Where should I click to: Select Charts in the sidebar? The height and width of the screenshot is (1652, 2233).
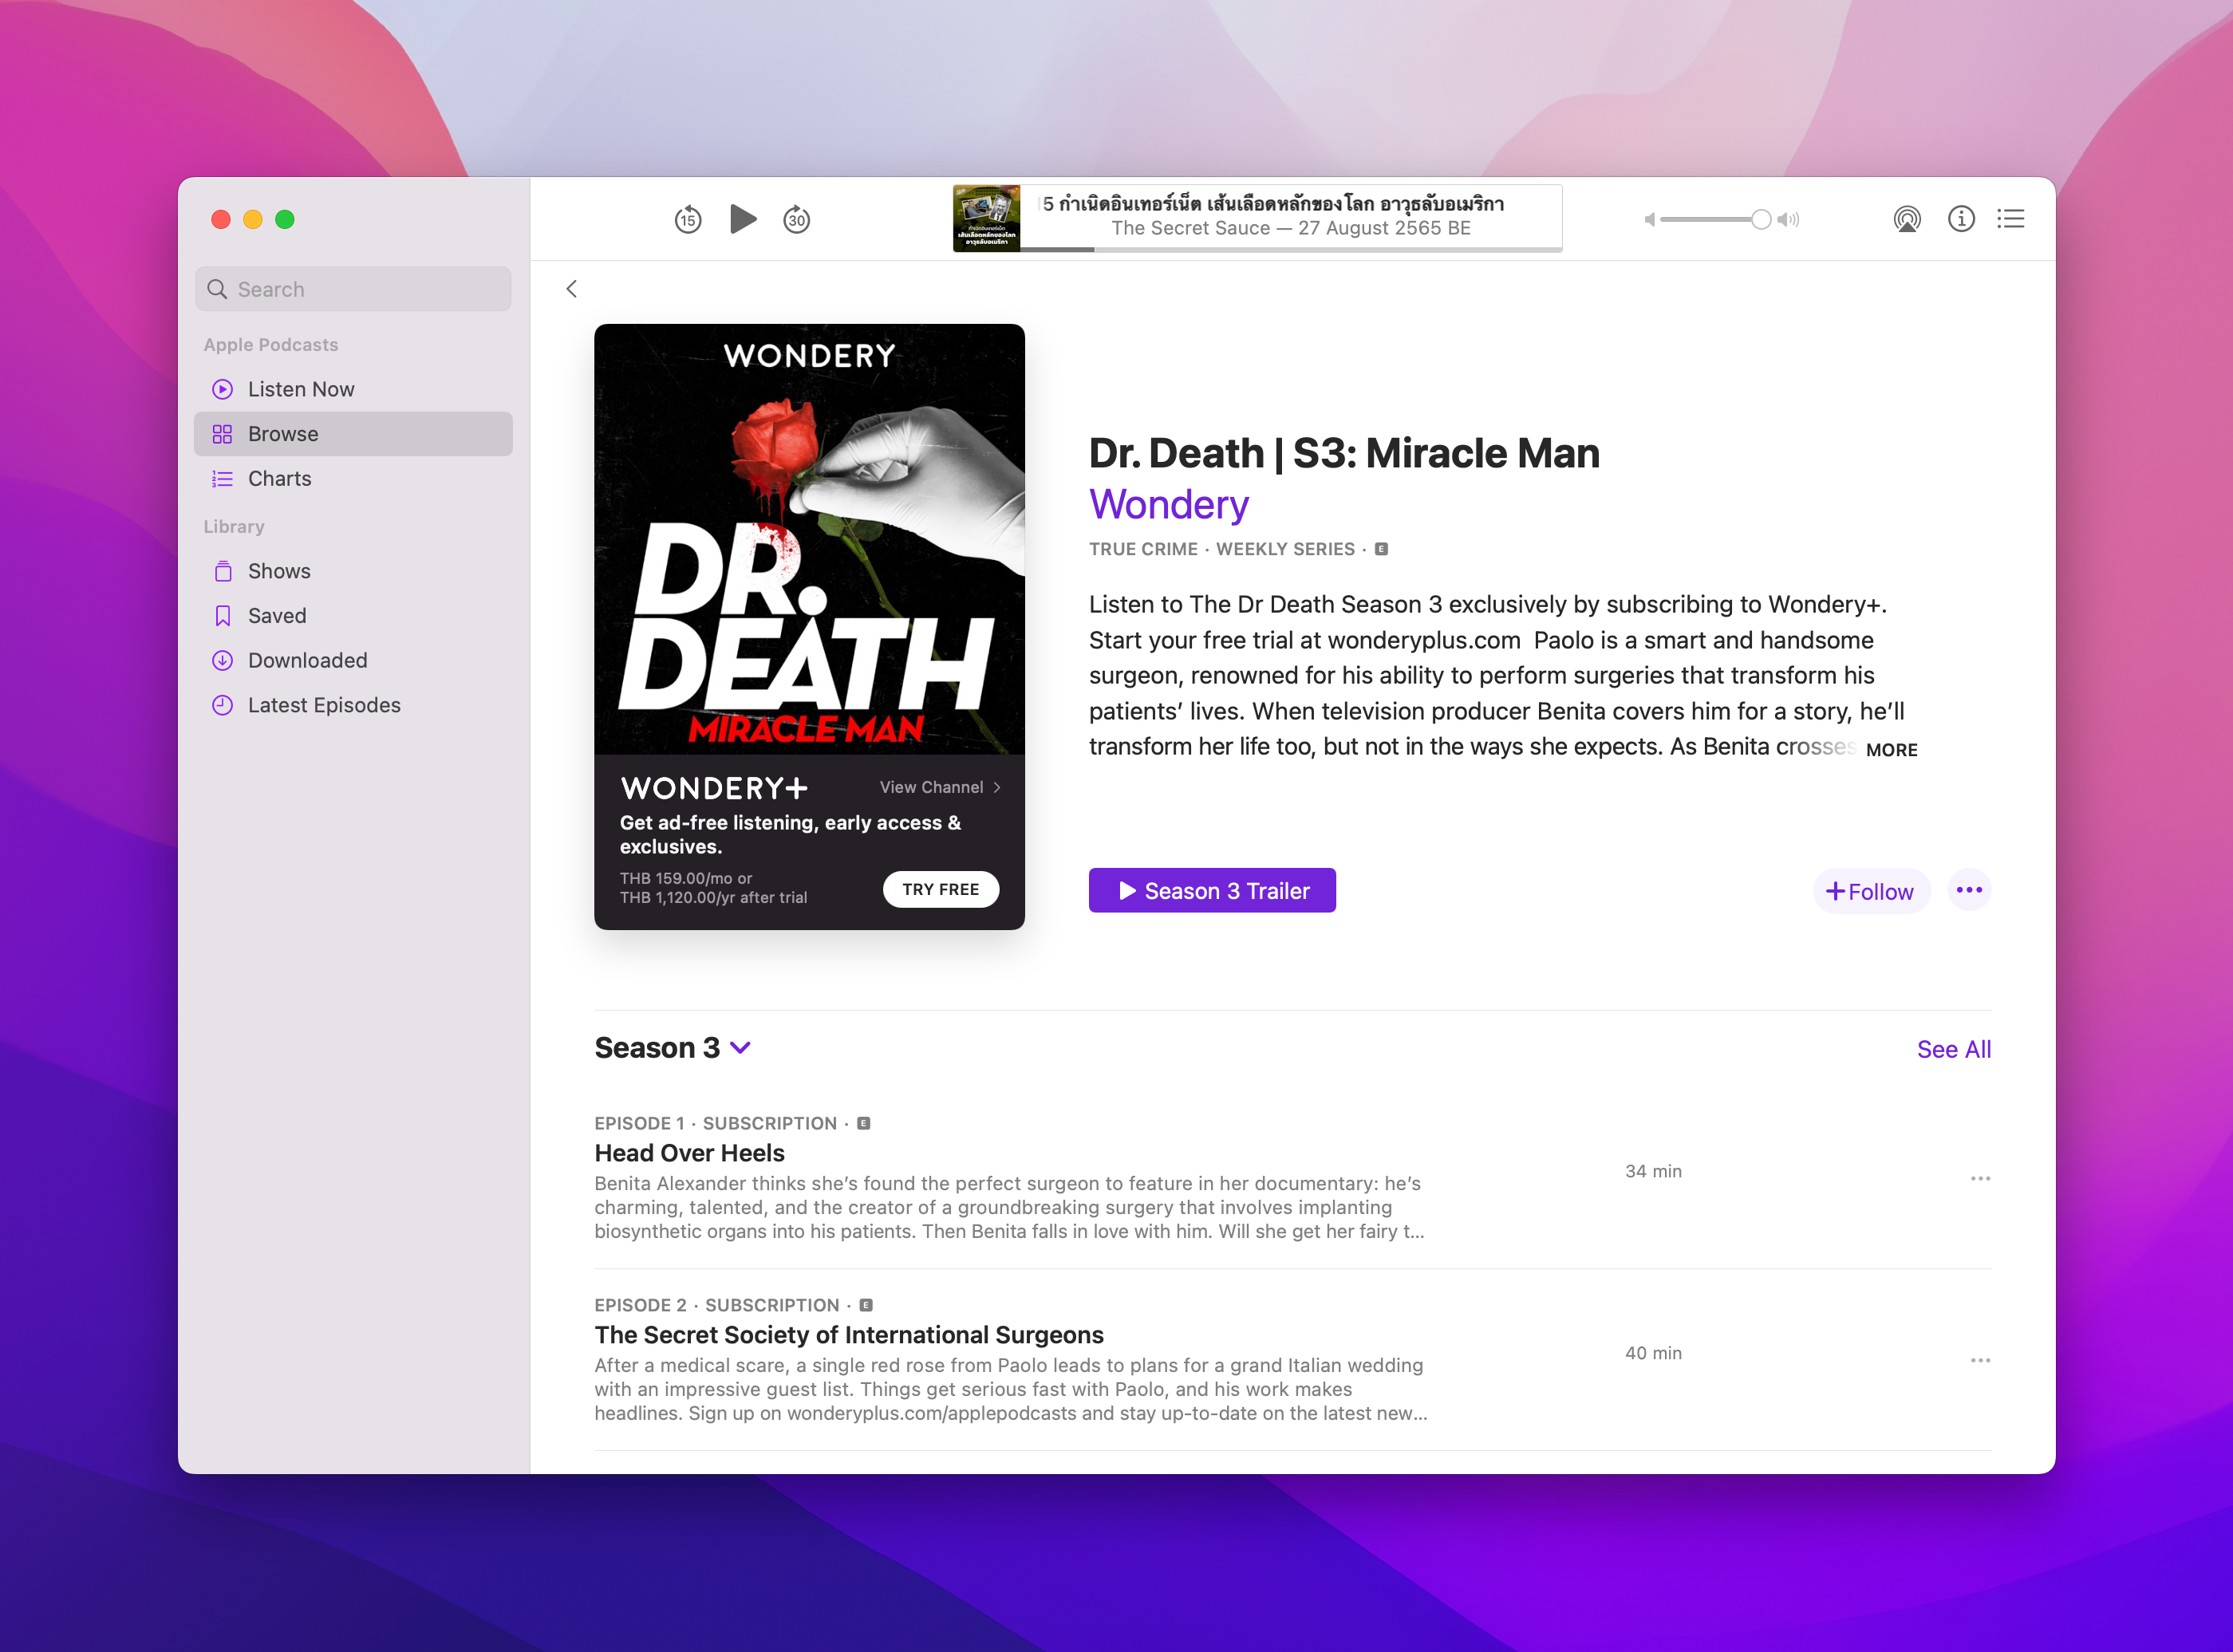point(279,478)
